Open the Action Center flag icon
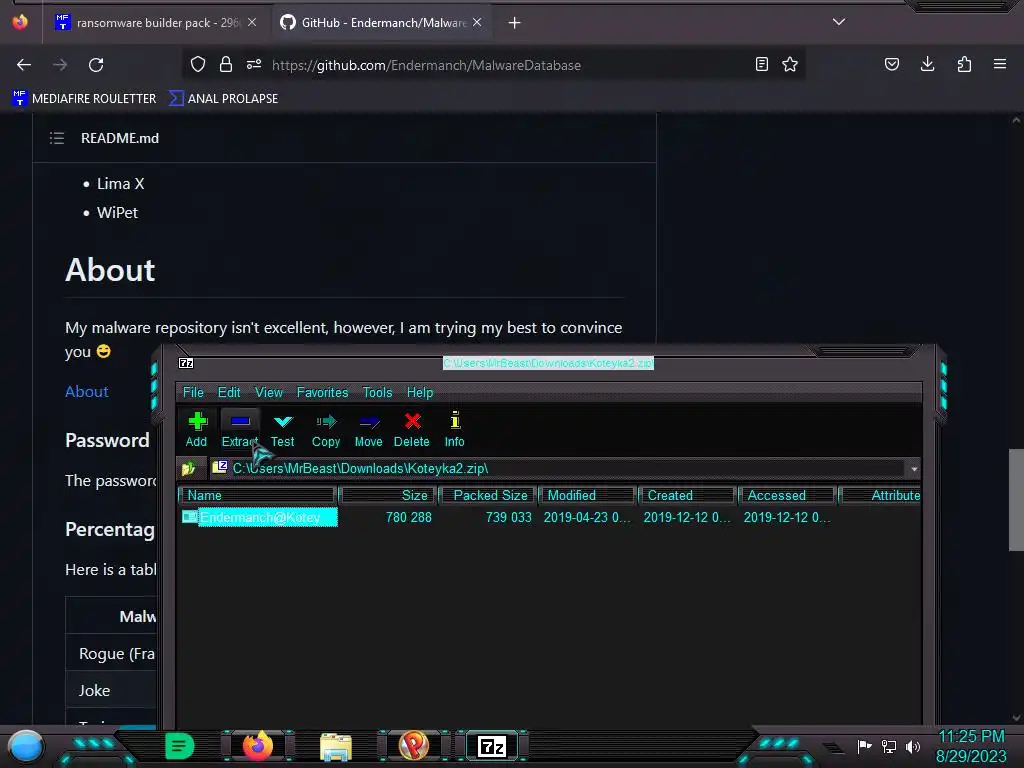Image resolution: width=1024 pixels, height=768 pixels. (864, 746)
